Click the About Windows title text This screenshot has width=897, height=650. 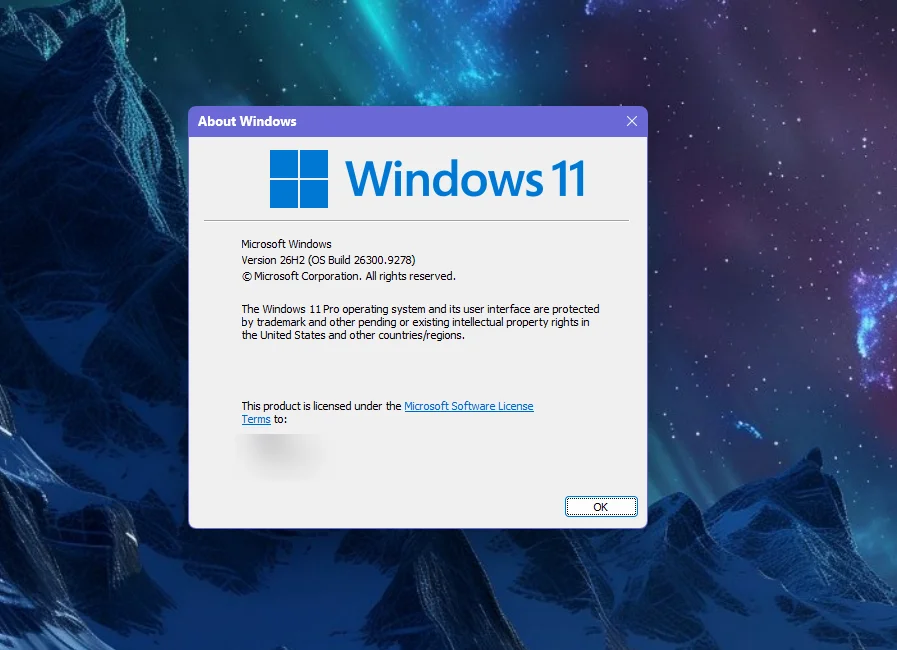247,121
